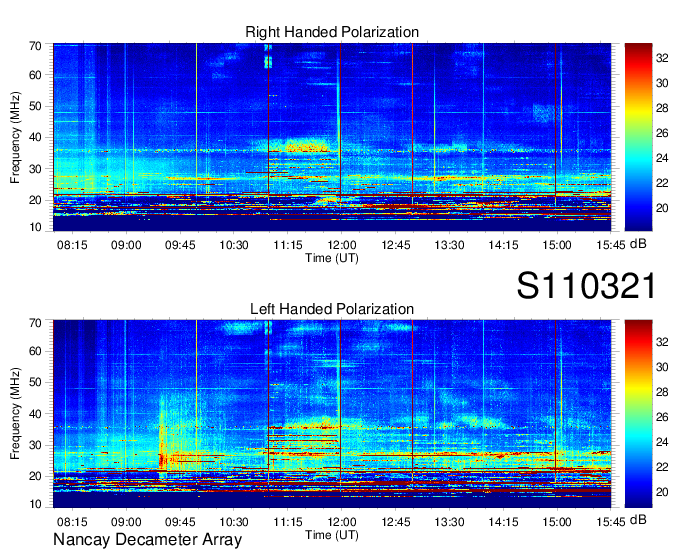The width and height of the screenshot is (680, 552).
Task: Click the 10:30 time tick under Left Handed plot
Action: click(x=234, y=522)
